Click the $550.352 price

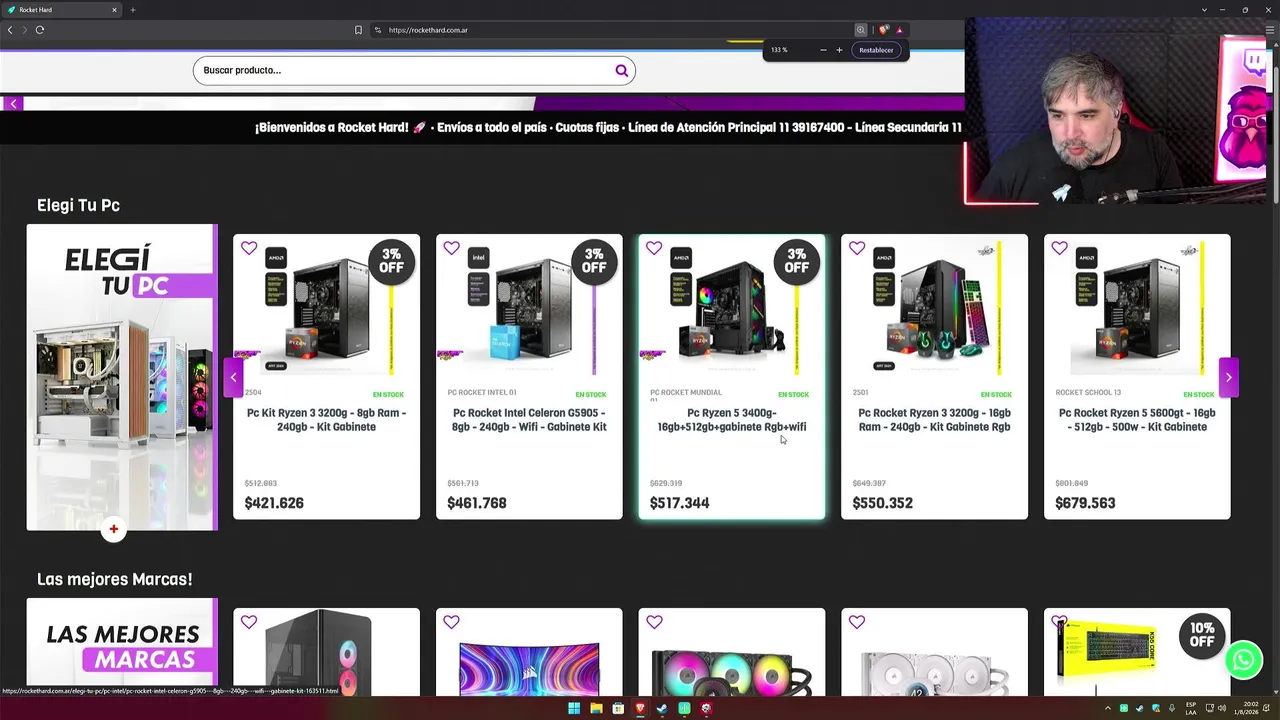tap(882, 503)
